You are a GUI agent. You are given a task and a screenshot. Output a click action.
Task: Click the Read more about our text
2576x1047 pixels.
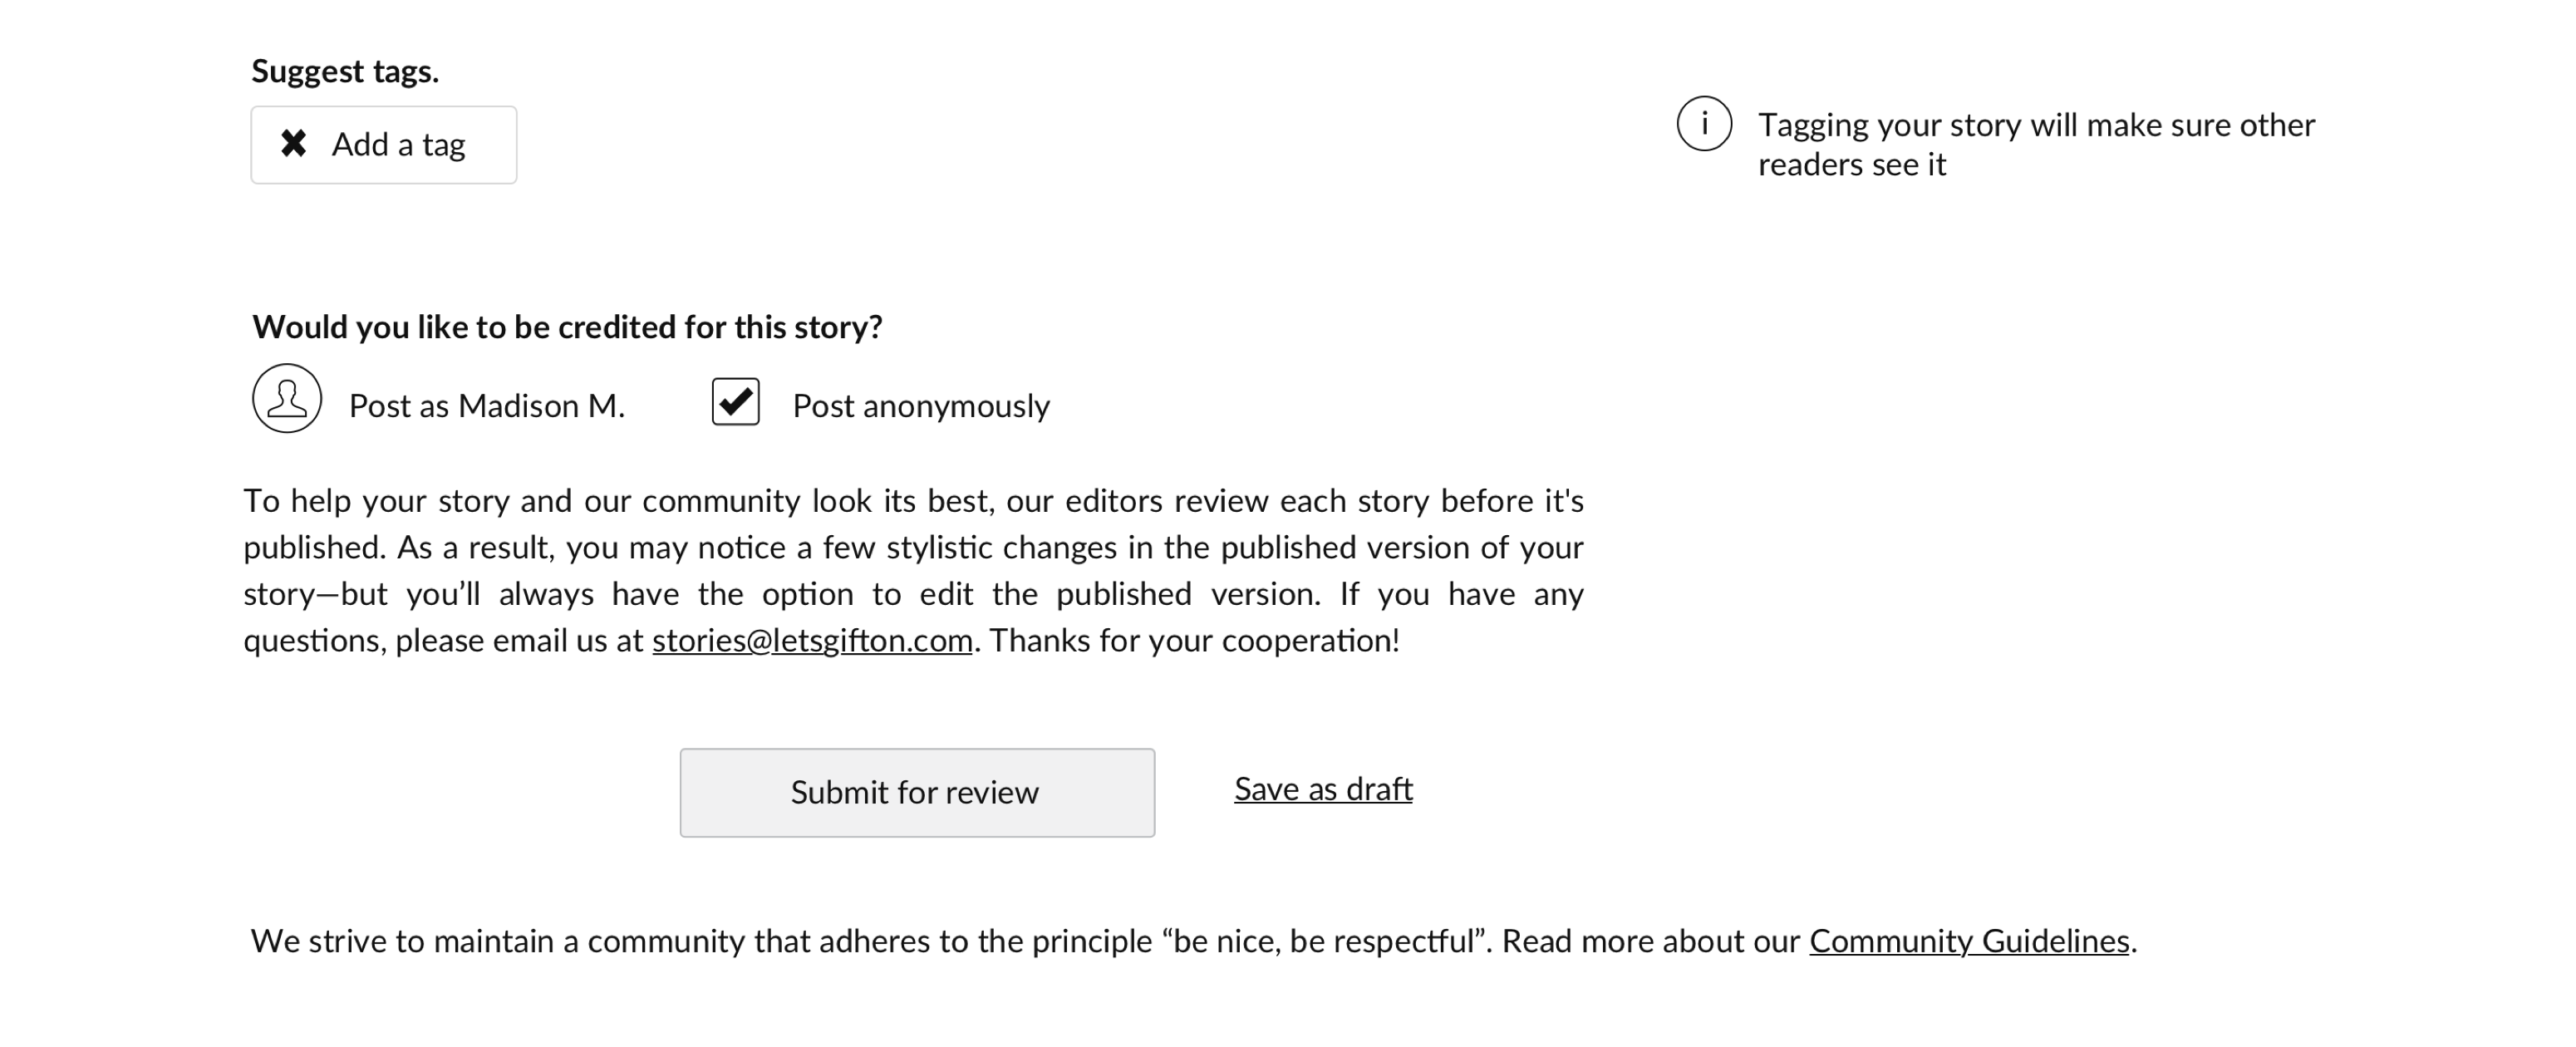(x=1651, y=941)
